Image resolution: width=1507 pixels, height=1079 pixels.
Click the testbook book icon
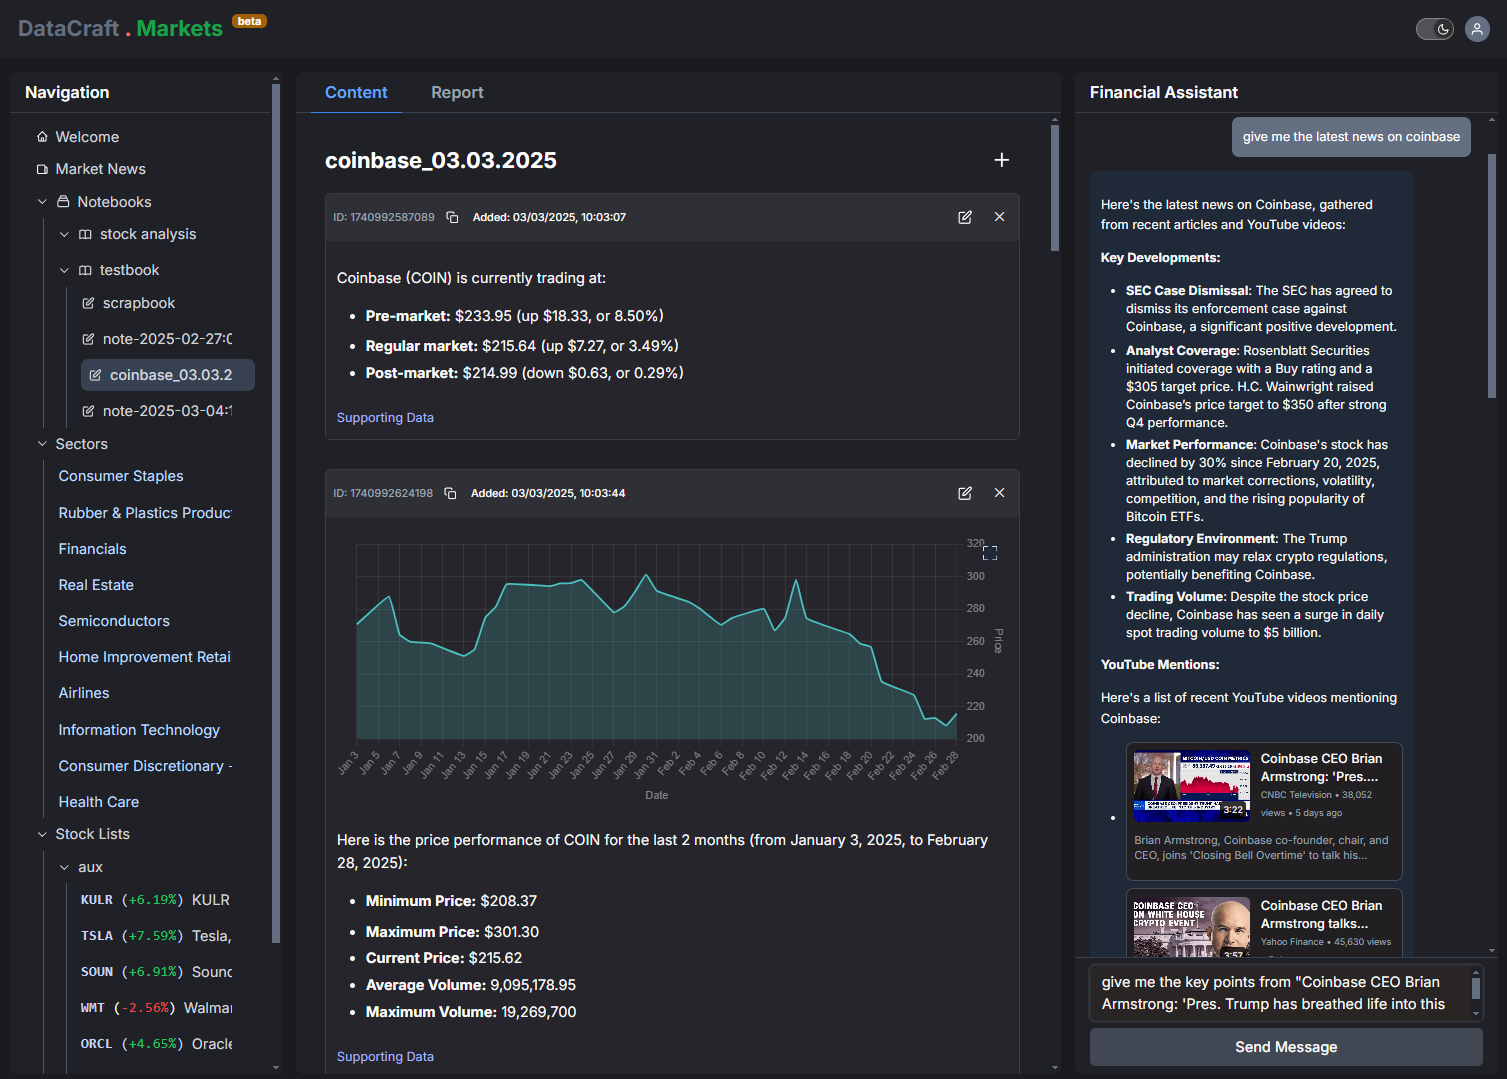coord(85,270)
